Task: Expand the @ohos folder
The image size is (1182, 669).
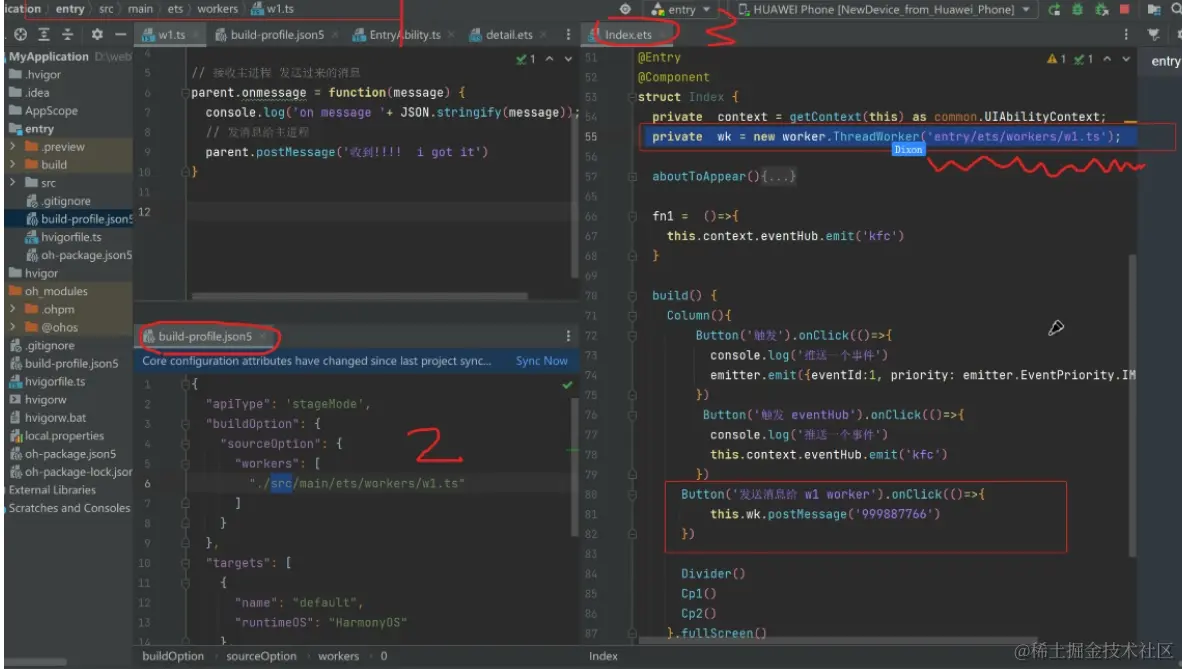Action: [x=13, y=327]
